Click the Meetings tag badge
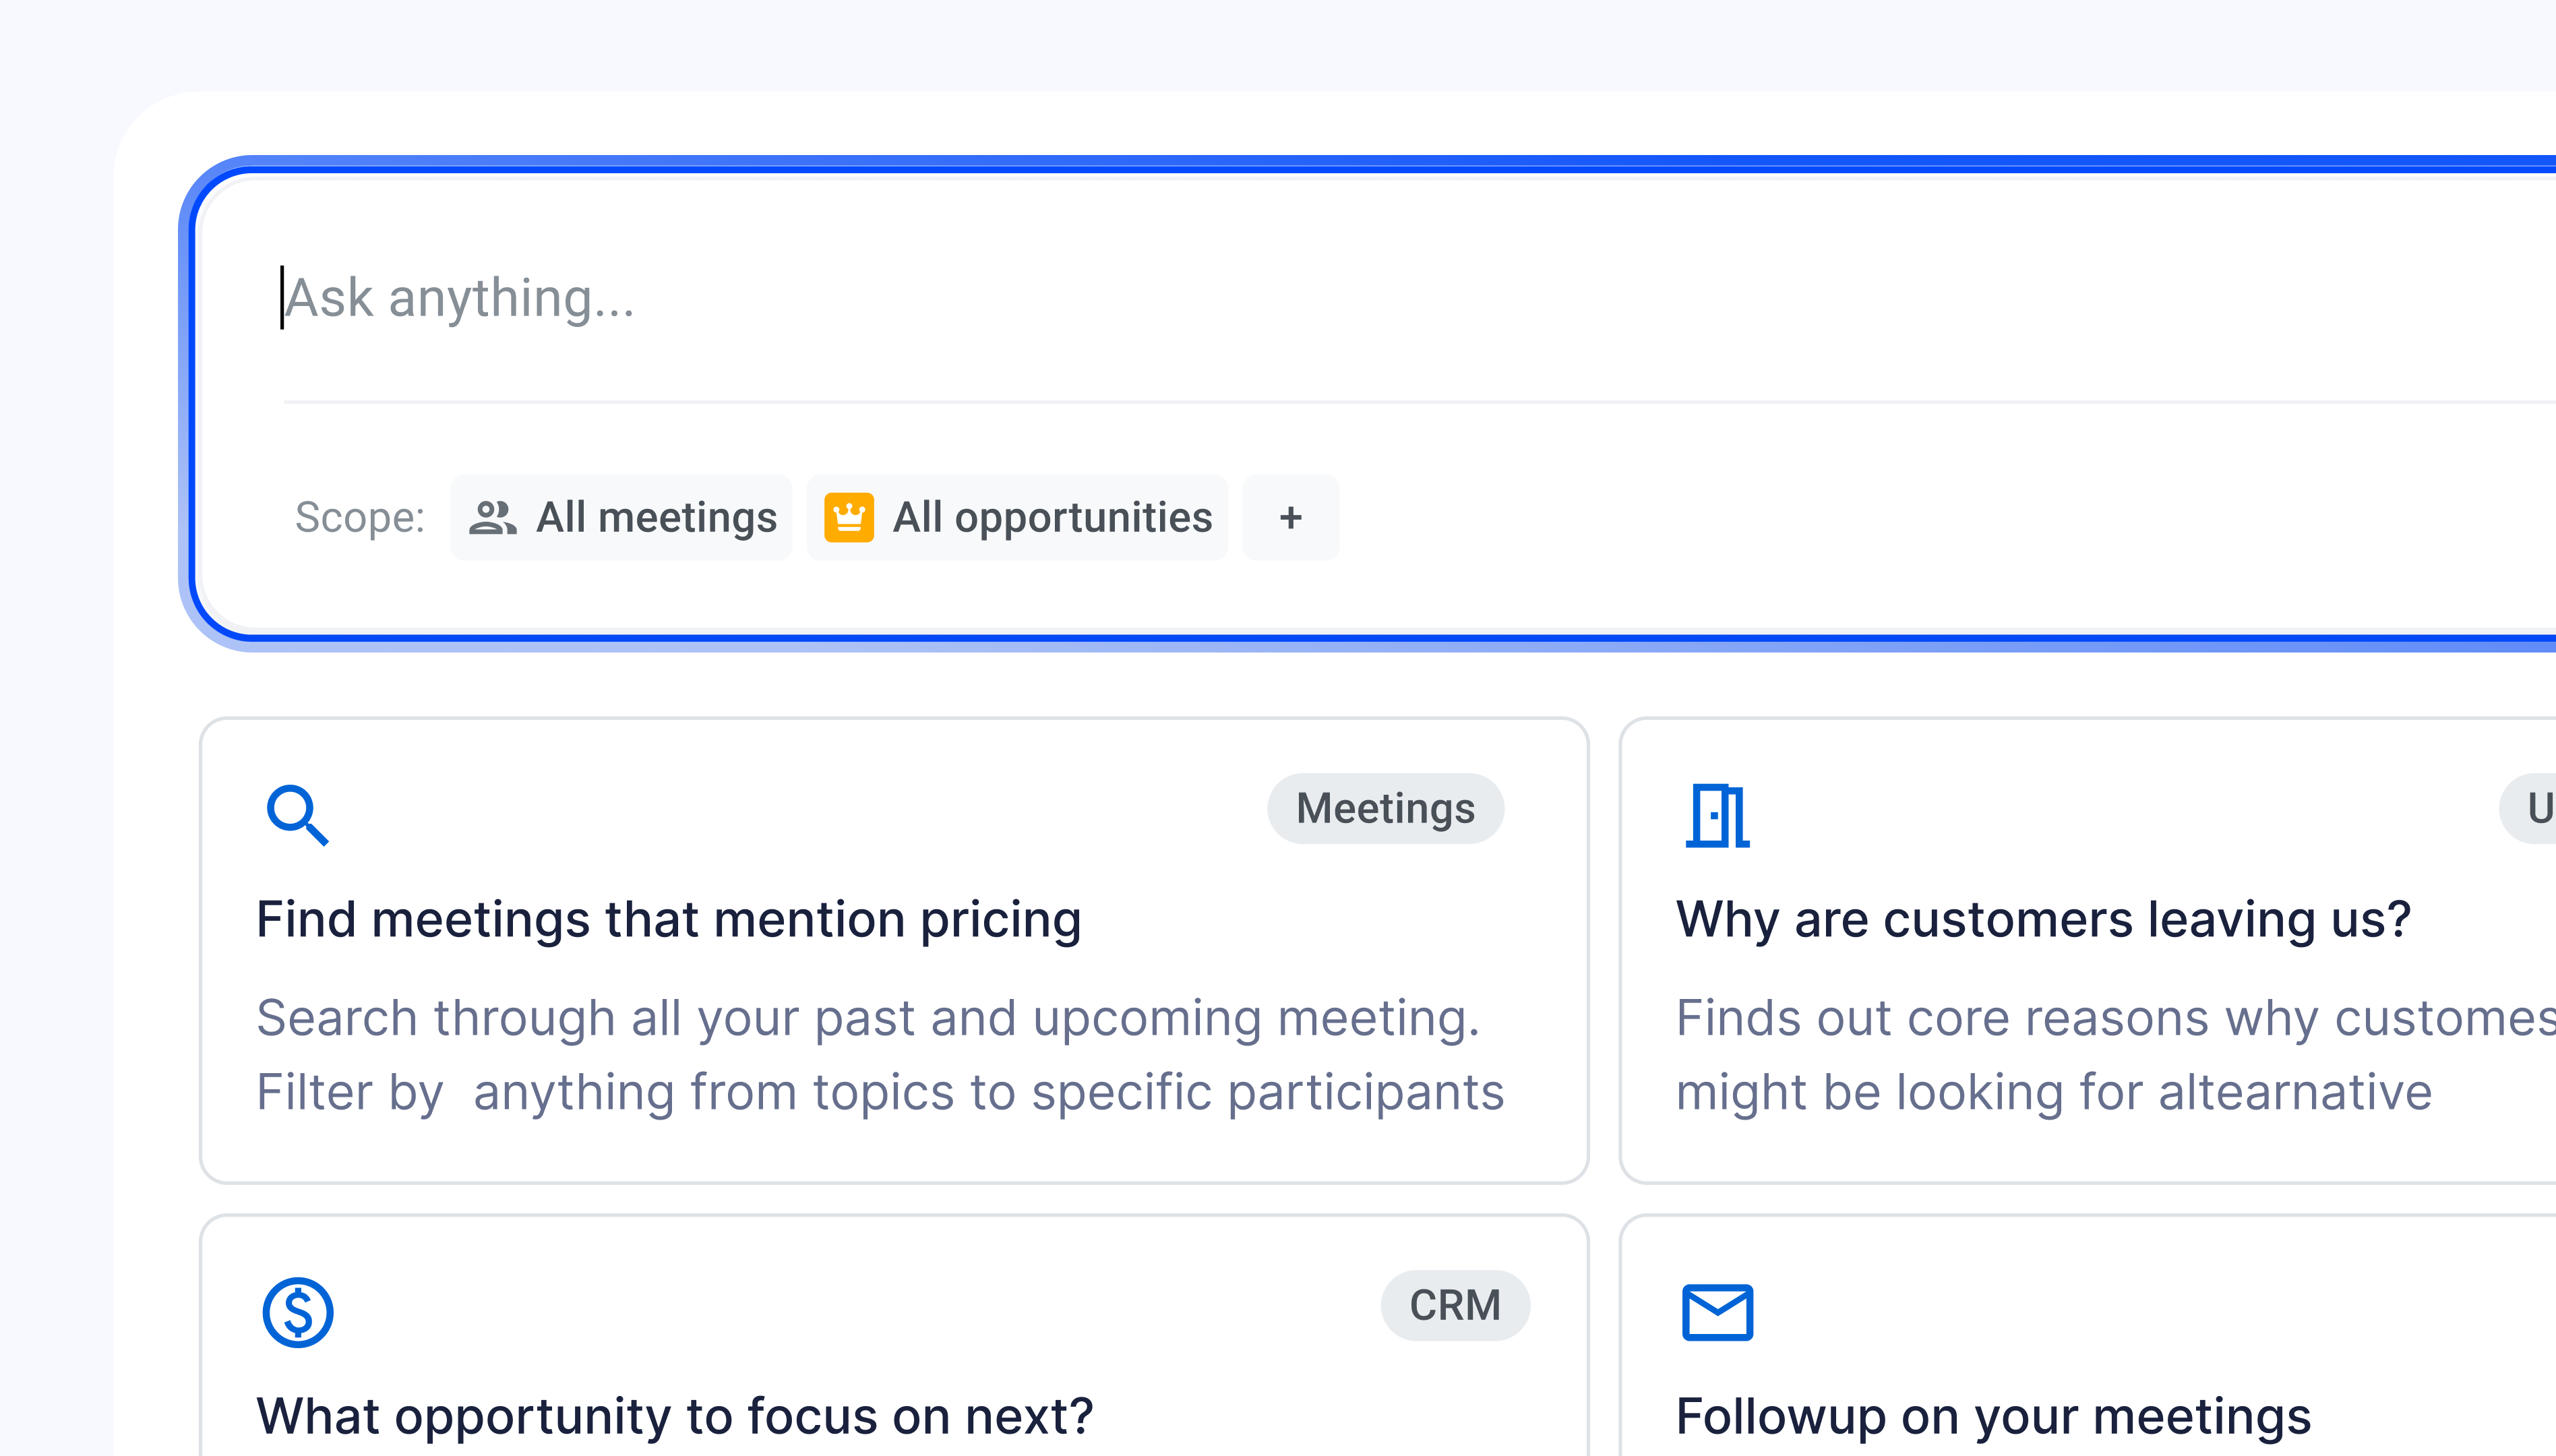2556x1456 pixels. pyautogui.click(x=1385, y=808)
